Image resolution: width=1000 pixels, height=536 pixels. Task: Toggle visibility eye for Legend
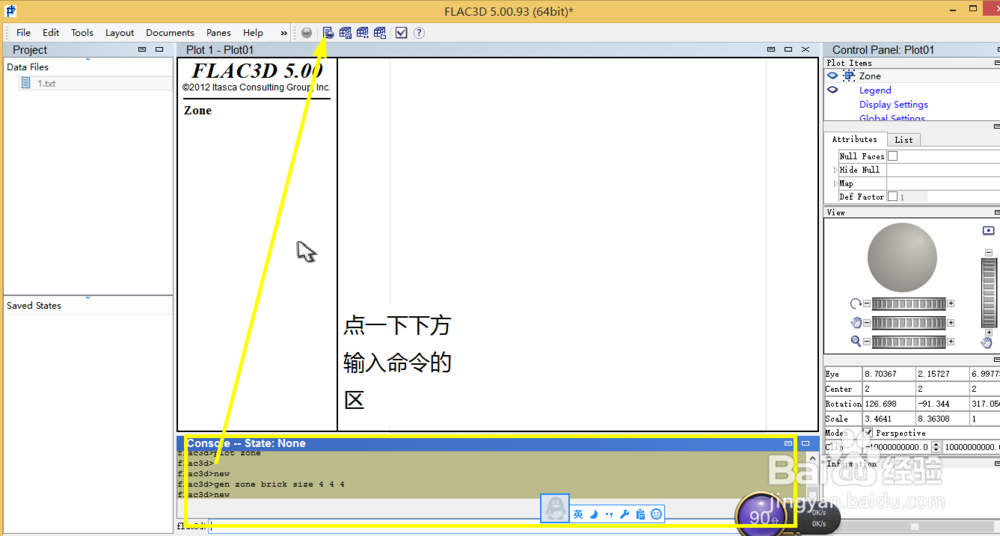[832, 90]
